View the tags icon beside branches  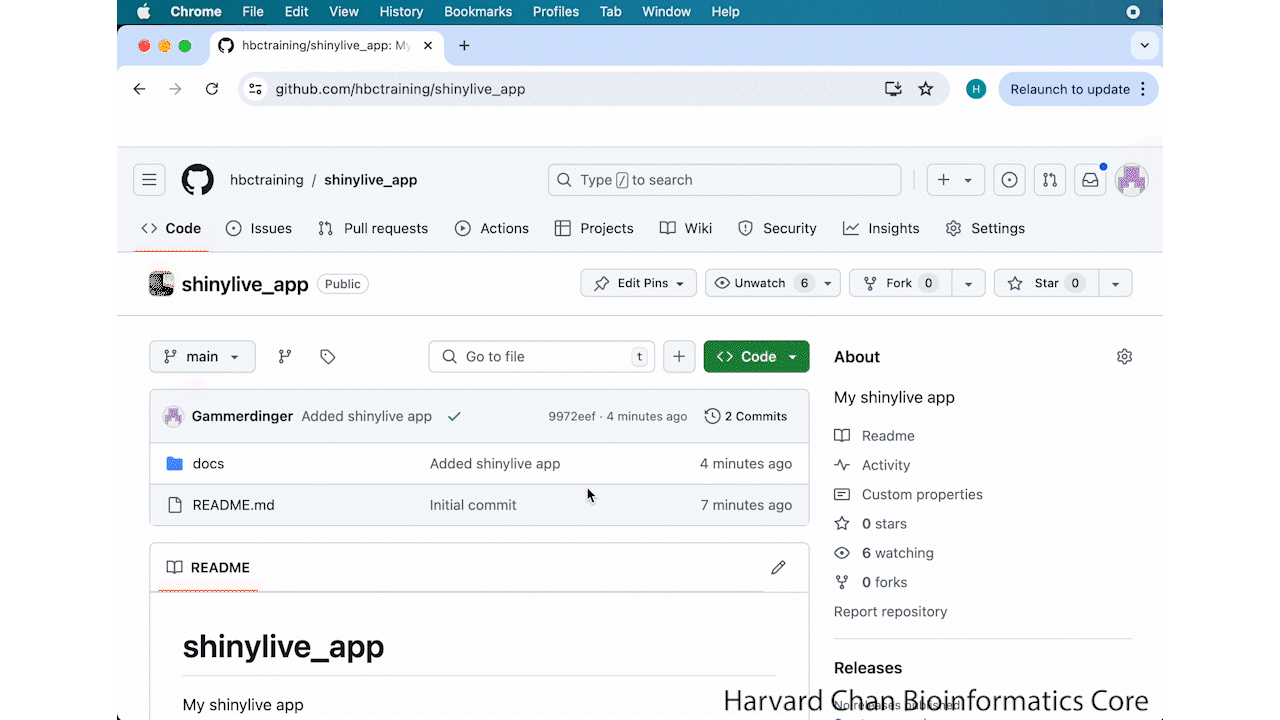(327, 357)
